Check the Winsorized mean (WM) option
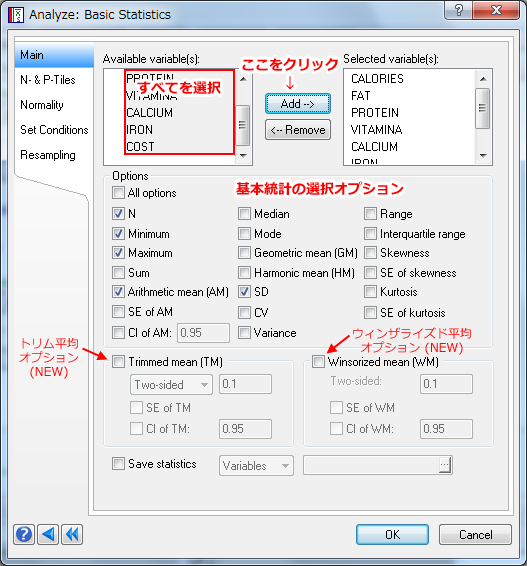527x566 pixels. point(318,361)
